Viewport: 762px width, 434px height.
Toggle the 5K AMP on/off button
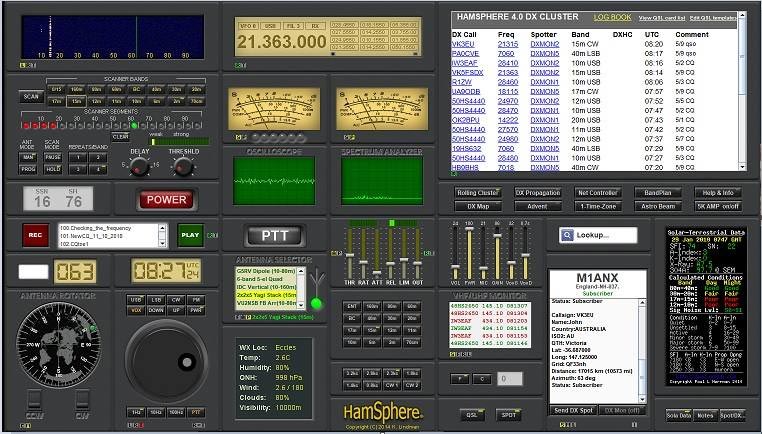pyautogui.click(x=718, y=206)
